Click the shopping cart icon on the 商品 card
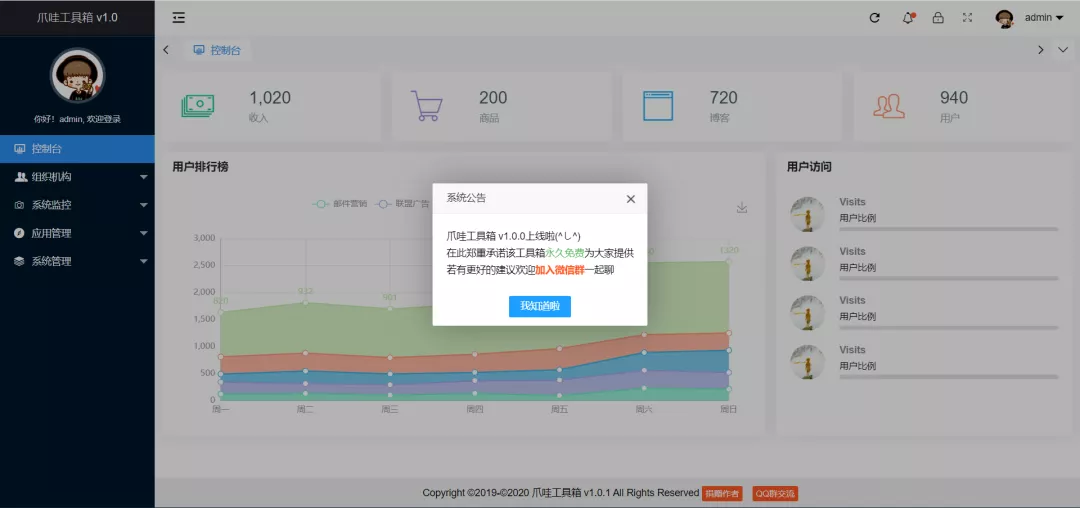1080x508 pixels. (427, 105)
